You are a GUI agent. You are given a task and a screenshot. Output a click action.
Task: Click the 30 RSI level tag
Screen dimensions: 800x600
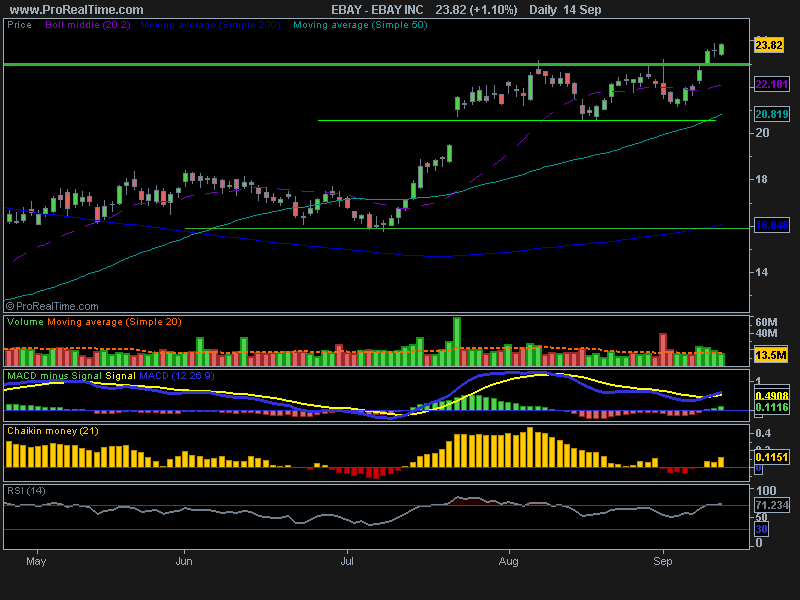[761, 529]
